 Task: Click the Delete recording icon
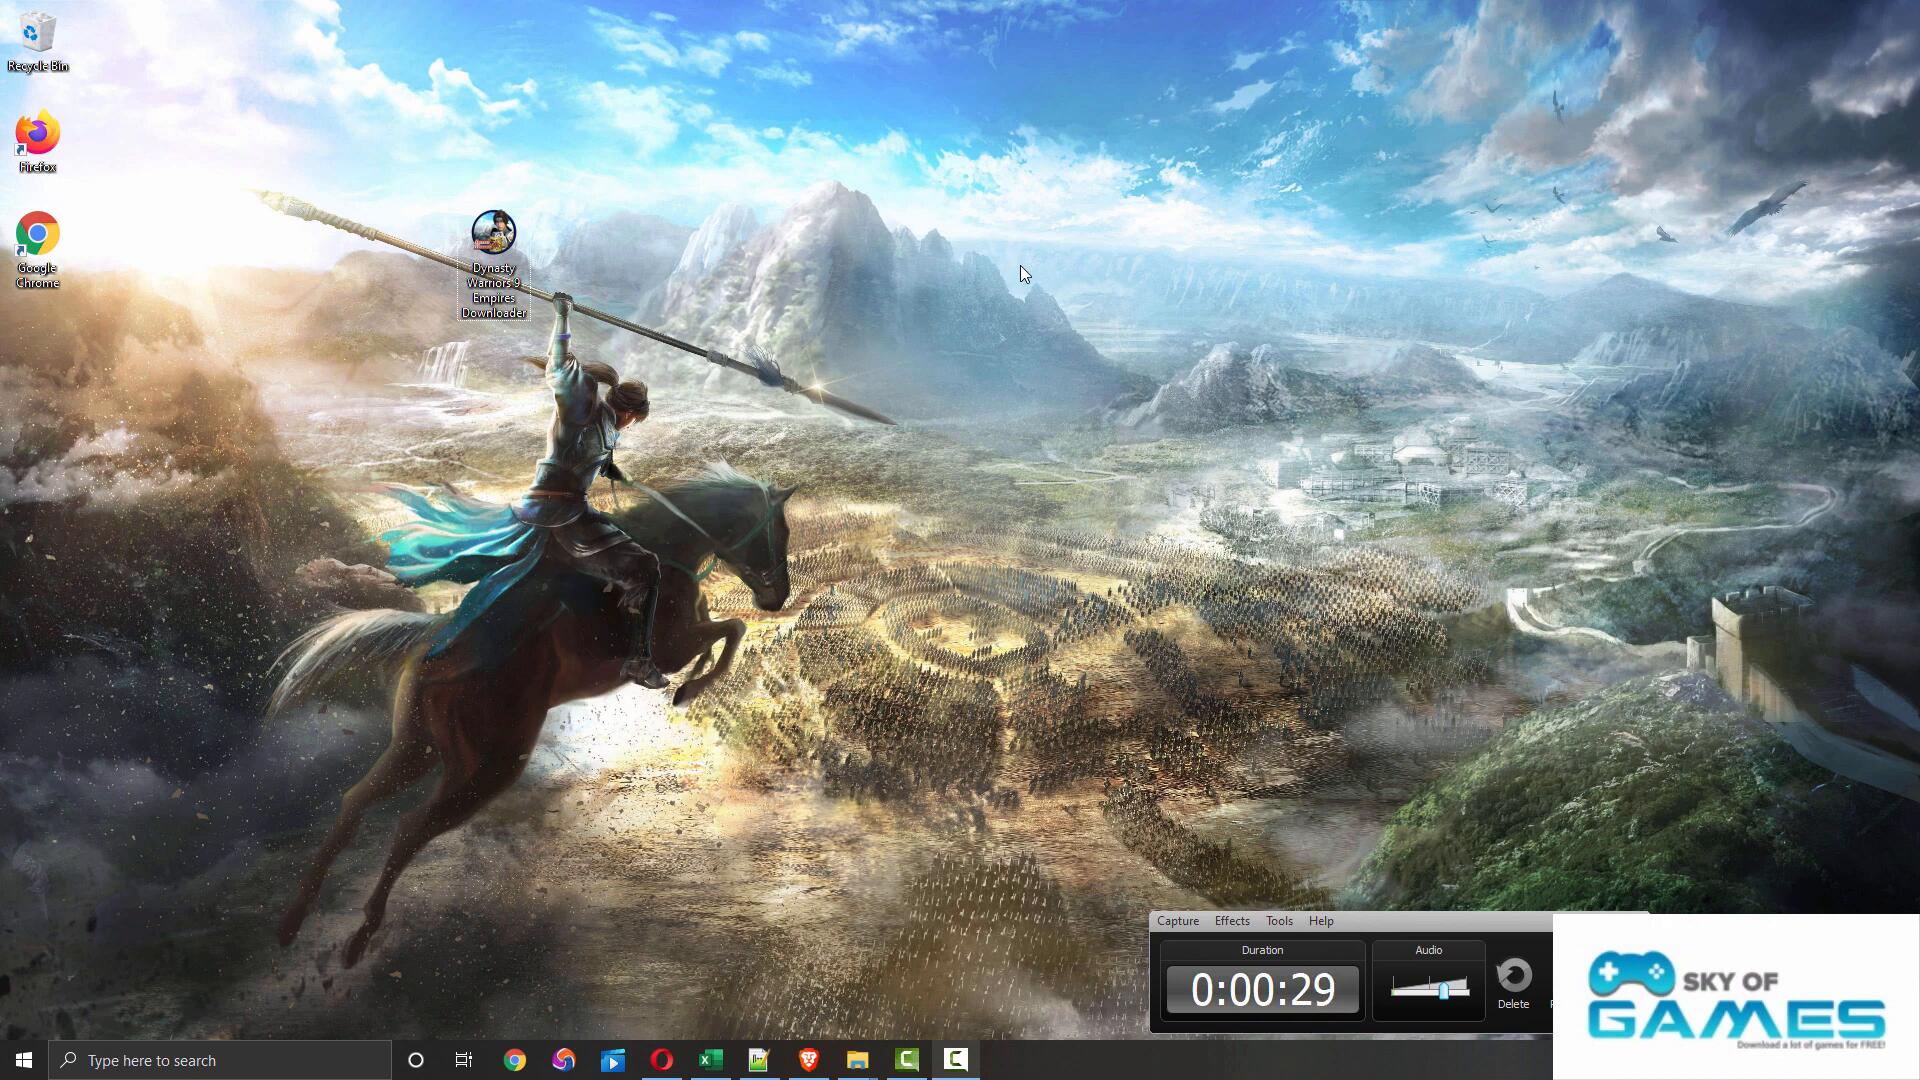click(x=1513, y=982)
